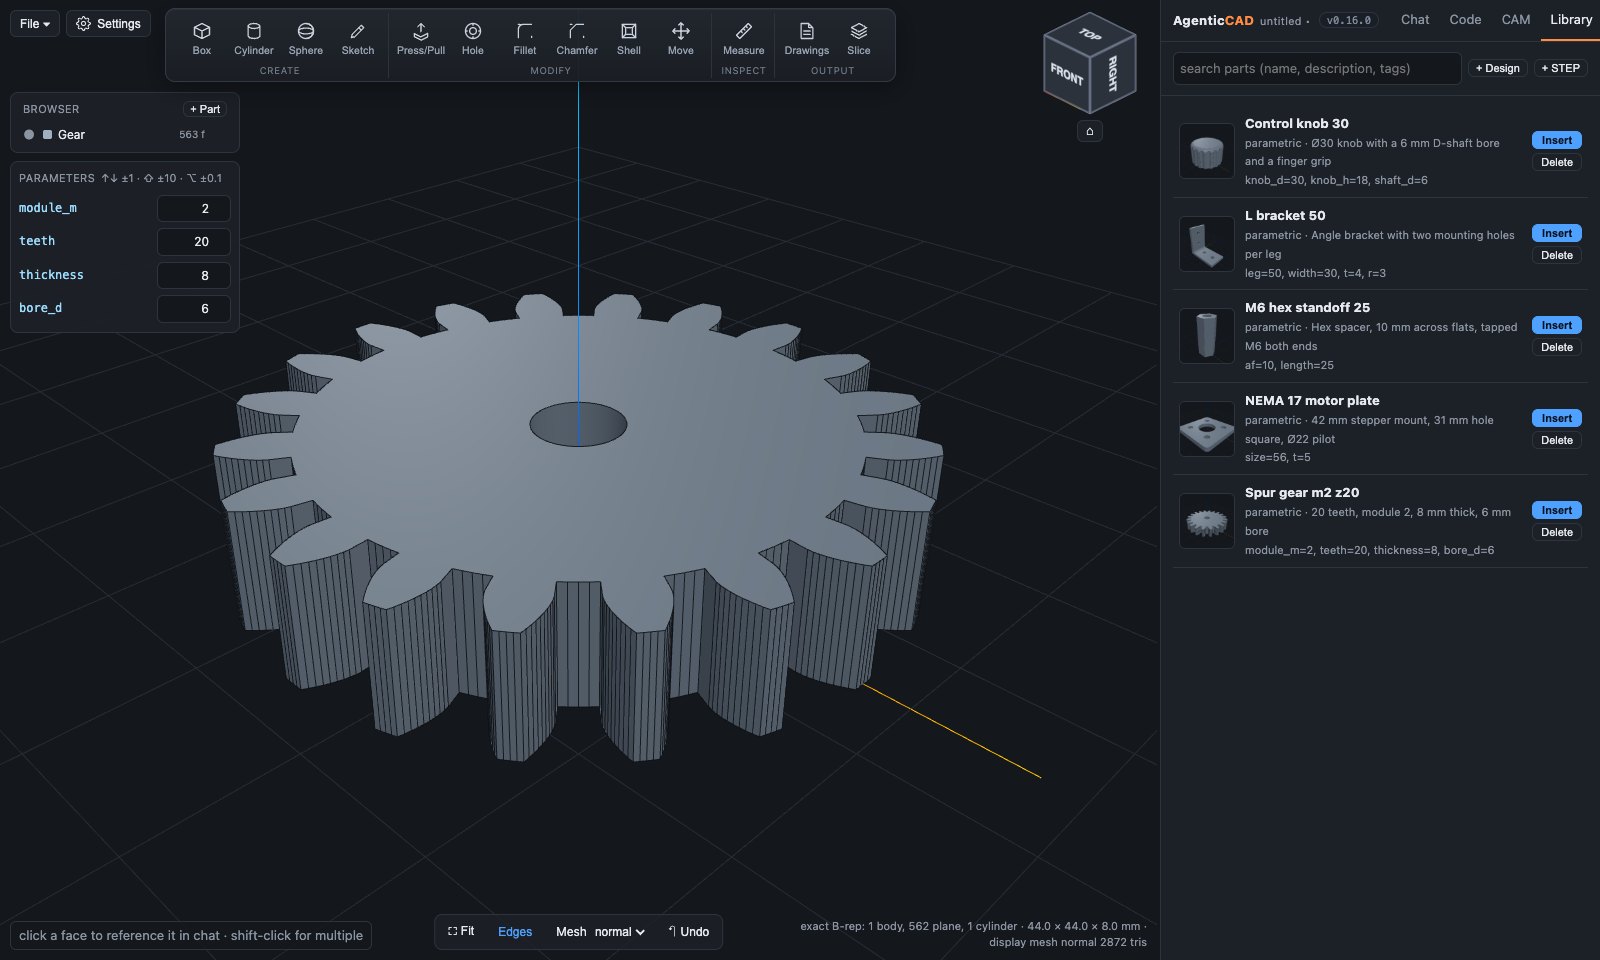Viewport: 1600px width, 960px height.
Task: Apply the Chamfer tool
Action: click(x=576, y=39)
